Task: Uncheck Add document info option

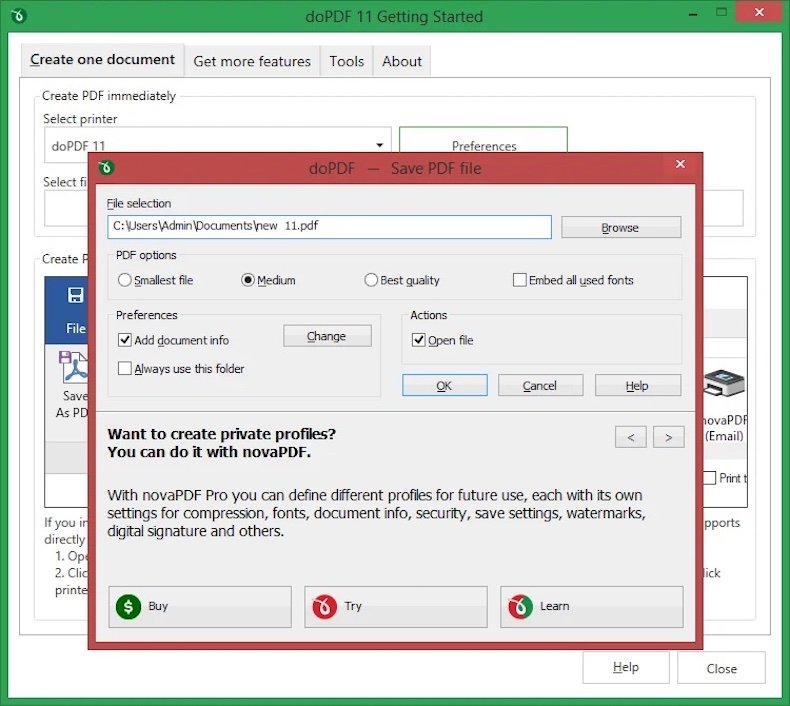Action: [x=125, y=341]
